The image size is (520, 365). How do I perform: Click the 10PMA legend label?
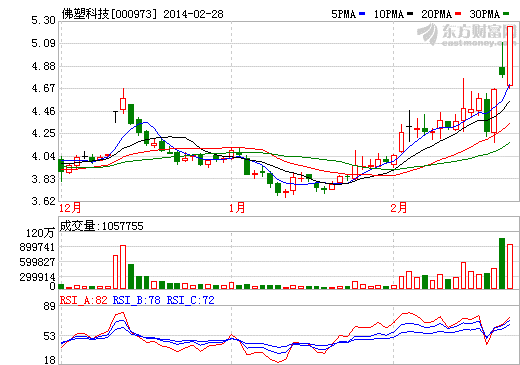[x=389, y=14]
